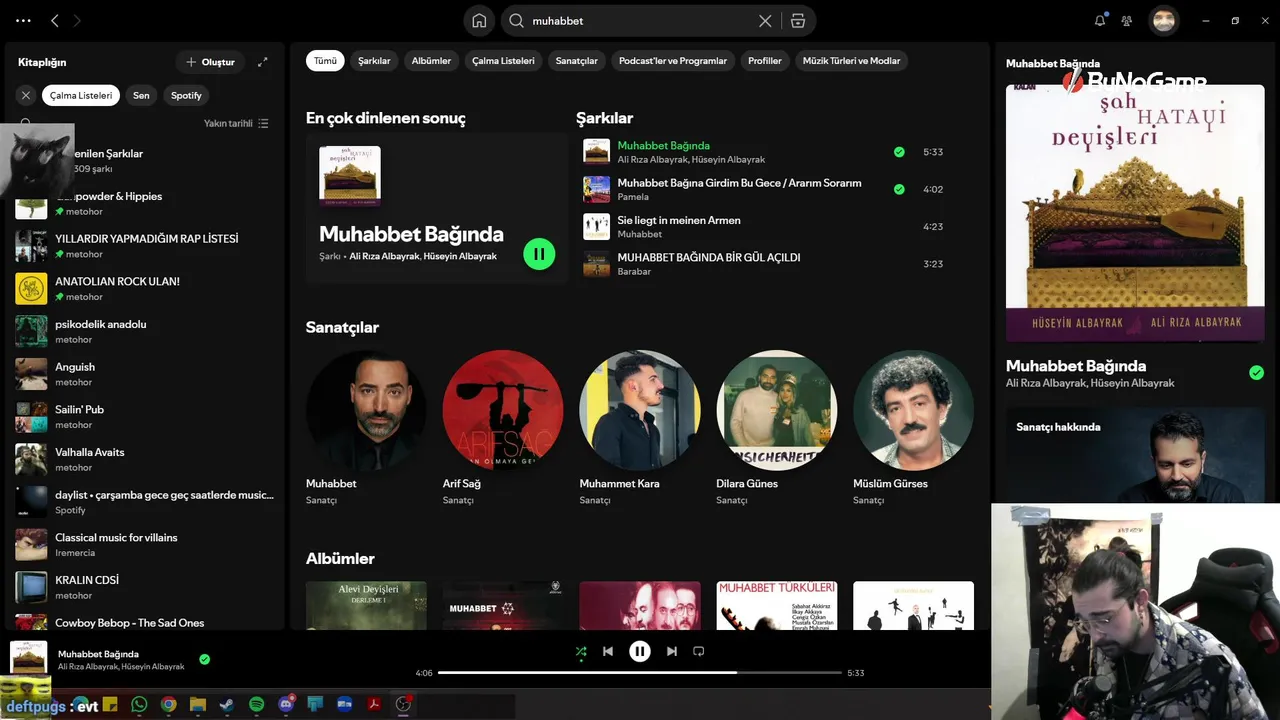
Task: Open Valhalla Avaits playlist
Action: [x=145, y=459]
